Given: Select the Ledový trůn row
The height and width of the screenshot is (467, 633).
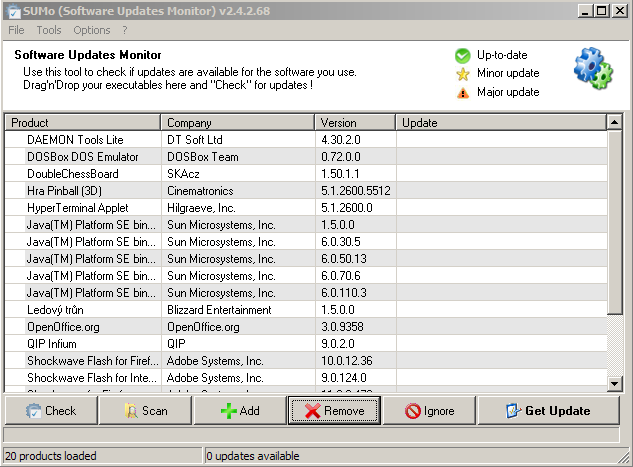Looking at the screenshot, I should click(x=306, y=310).
